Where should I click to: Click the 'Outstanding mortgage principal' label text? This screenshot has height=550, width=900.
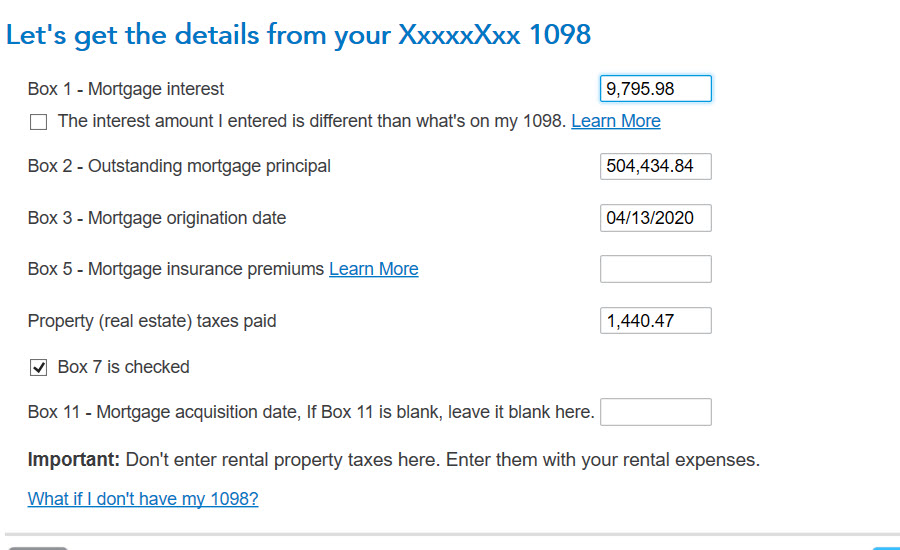click(179, 166)
